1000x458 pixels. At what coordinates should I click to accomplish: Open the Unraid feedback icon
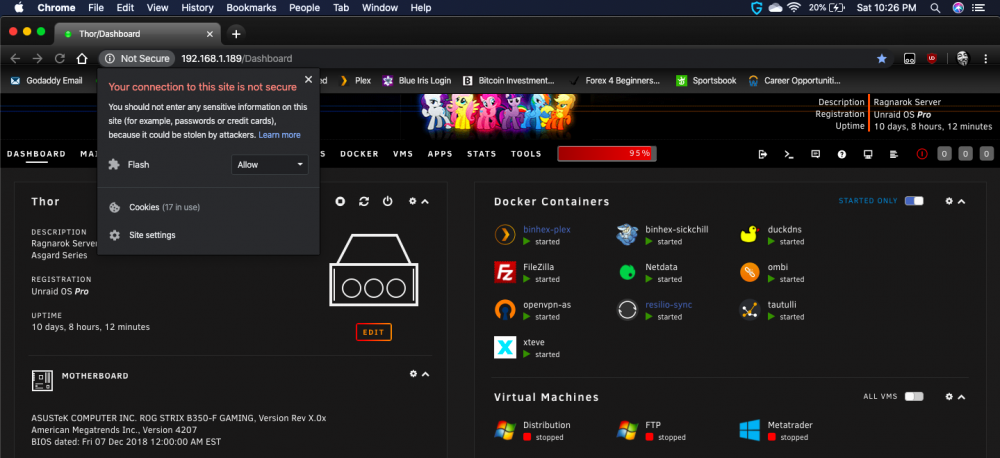pyautogui.click(x=815, y=154)
